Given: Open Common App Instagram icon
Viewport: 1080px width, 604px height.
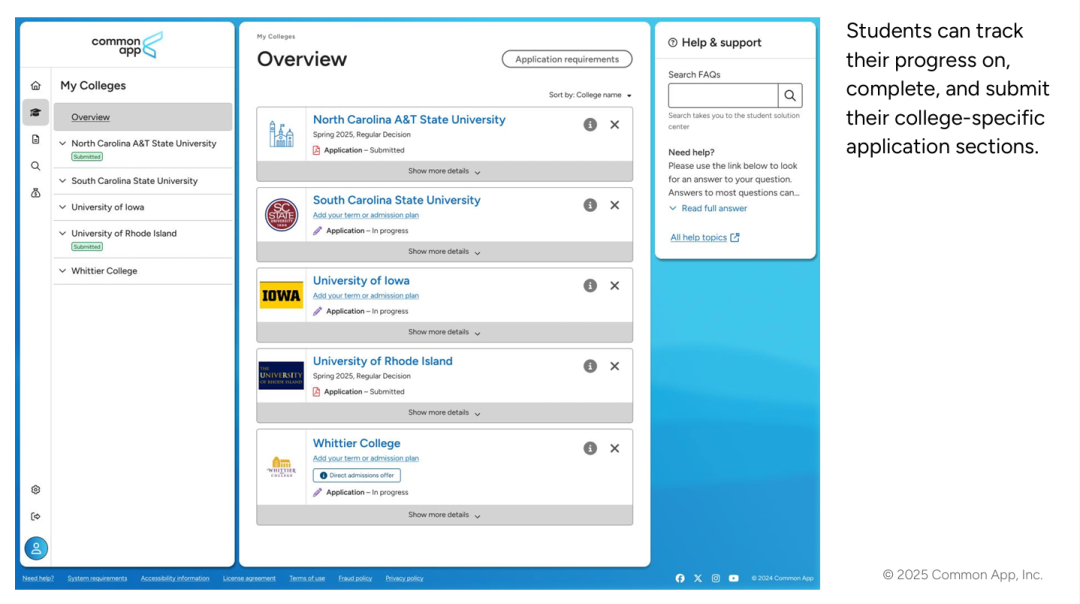Looking at the screenshot, I should click(716, 579).
